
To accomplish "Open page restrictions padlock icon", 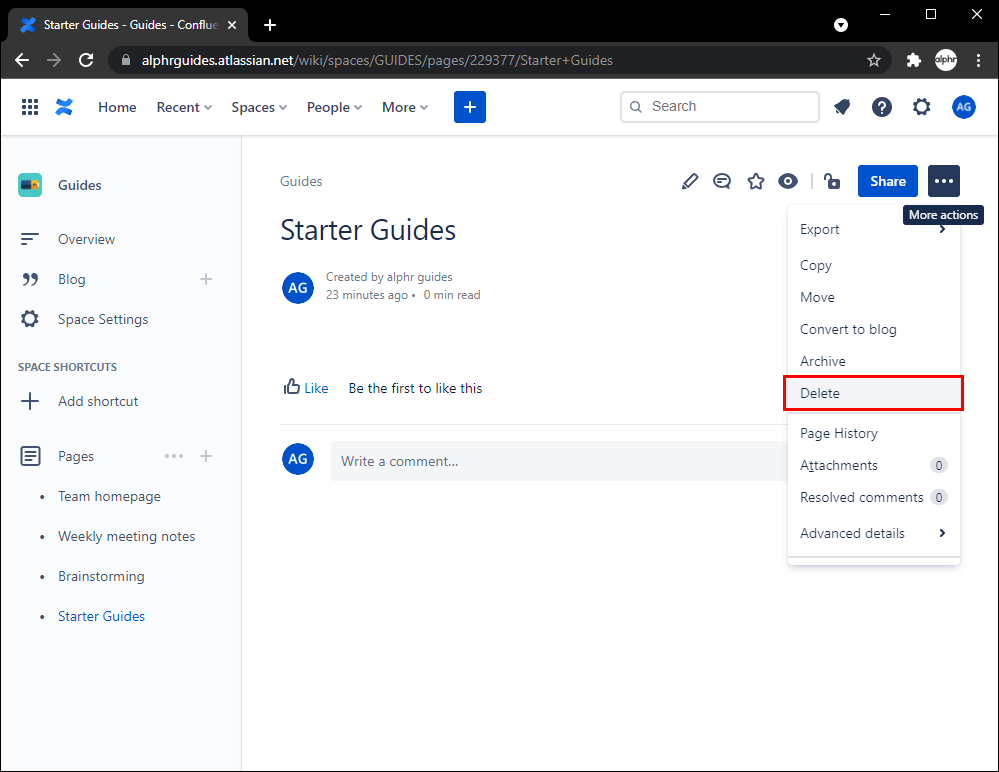I will tap(831, 181).
